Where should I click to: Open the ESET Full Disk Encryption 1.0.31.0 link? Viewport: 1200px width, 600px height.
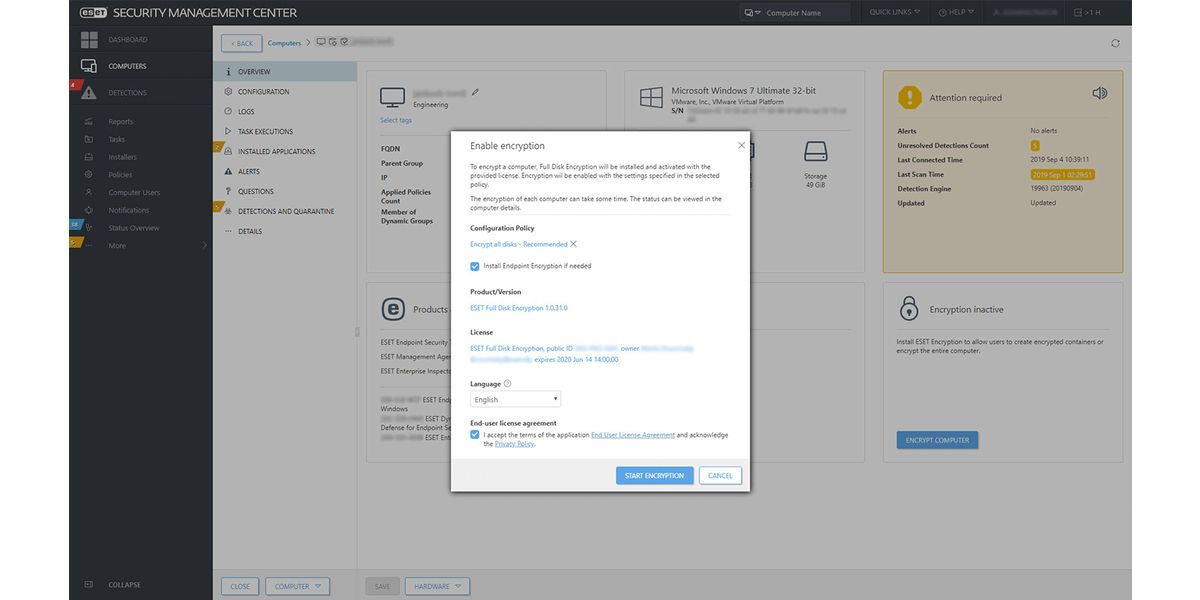coord(518,308)
